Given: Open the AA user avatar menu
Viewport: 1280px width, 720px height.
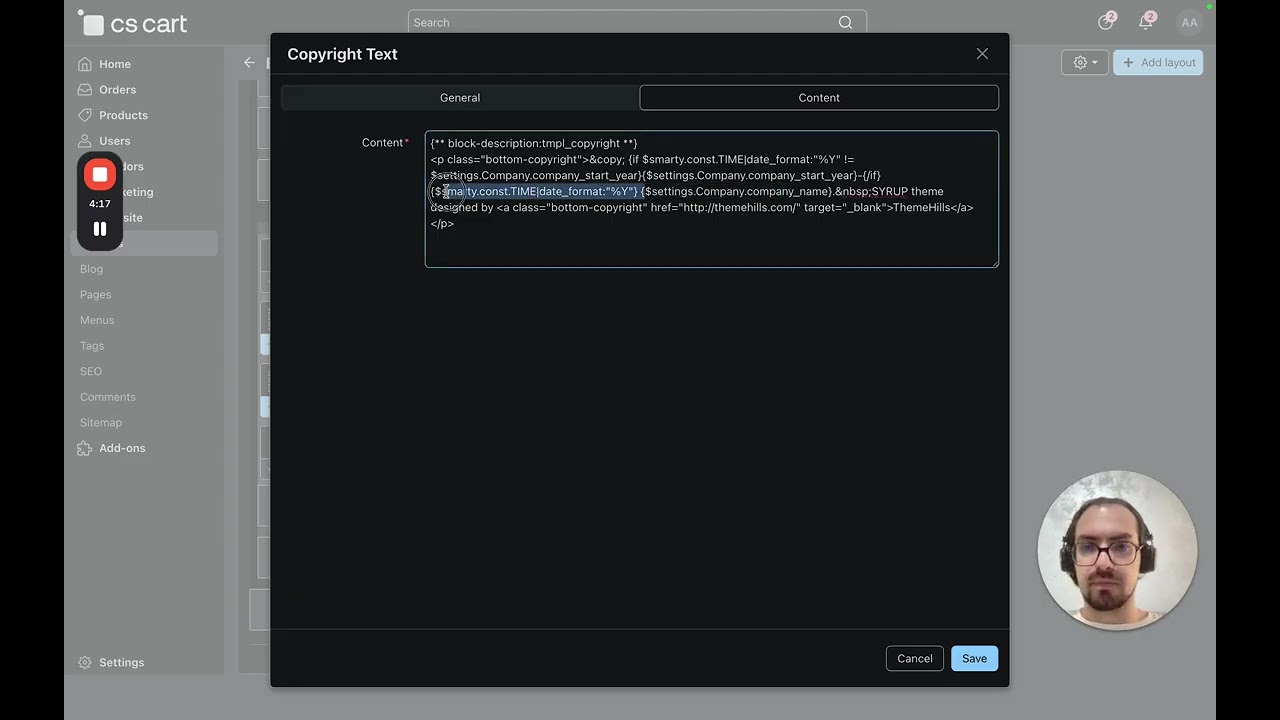Looking at the screenshot, I should coord(1189,22).
